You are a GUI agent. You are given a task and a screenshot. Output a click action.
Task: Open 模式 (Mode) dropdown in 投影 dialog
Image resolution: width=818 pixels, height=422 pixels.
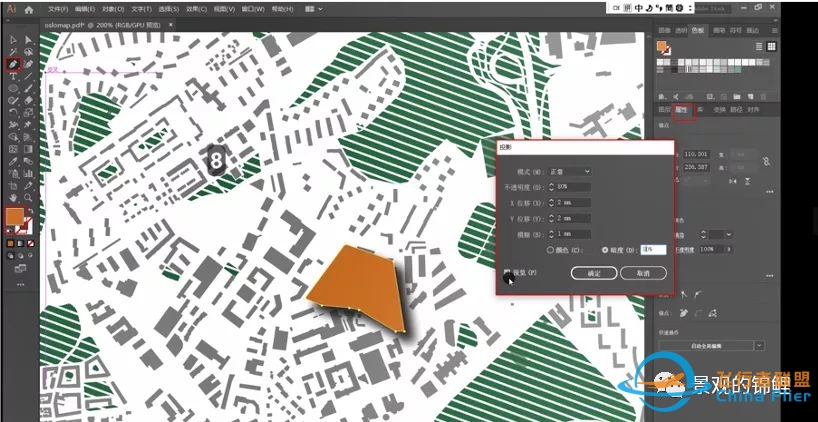[570, 172]
